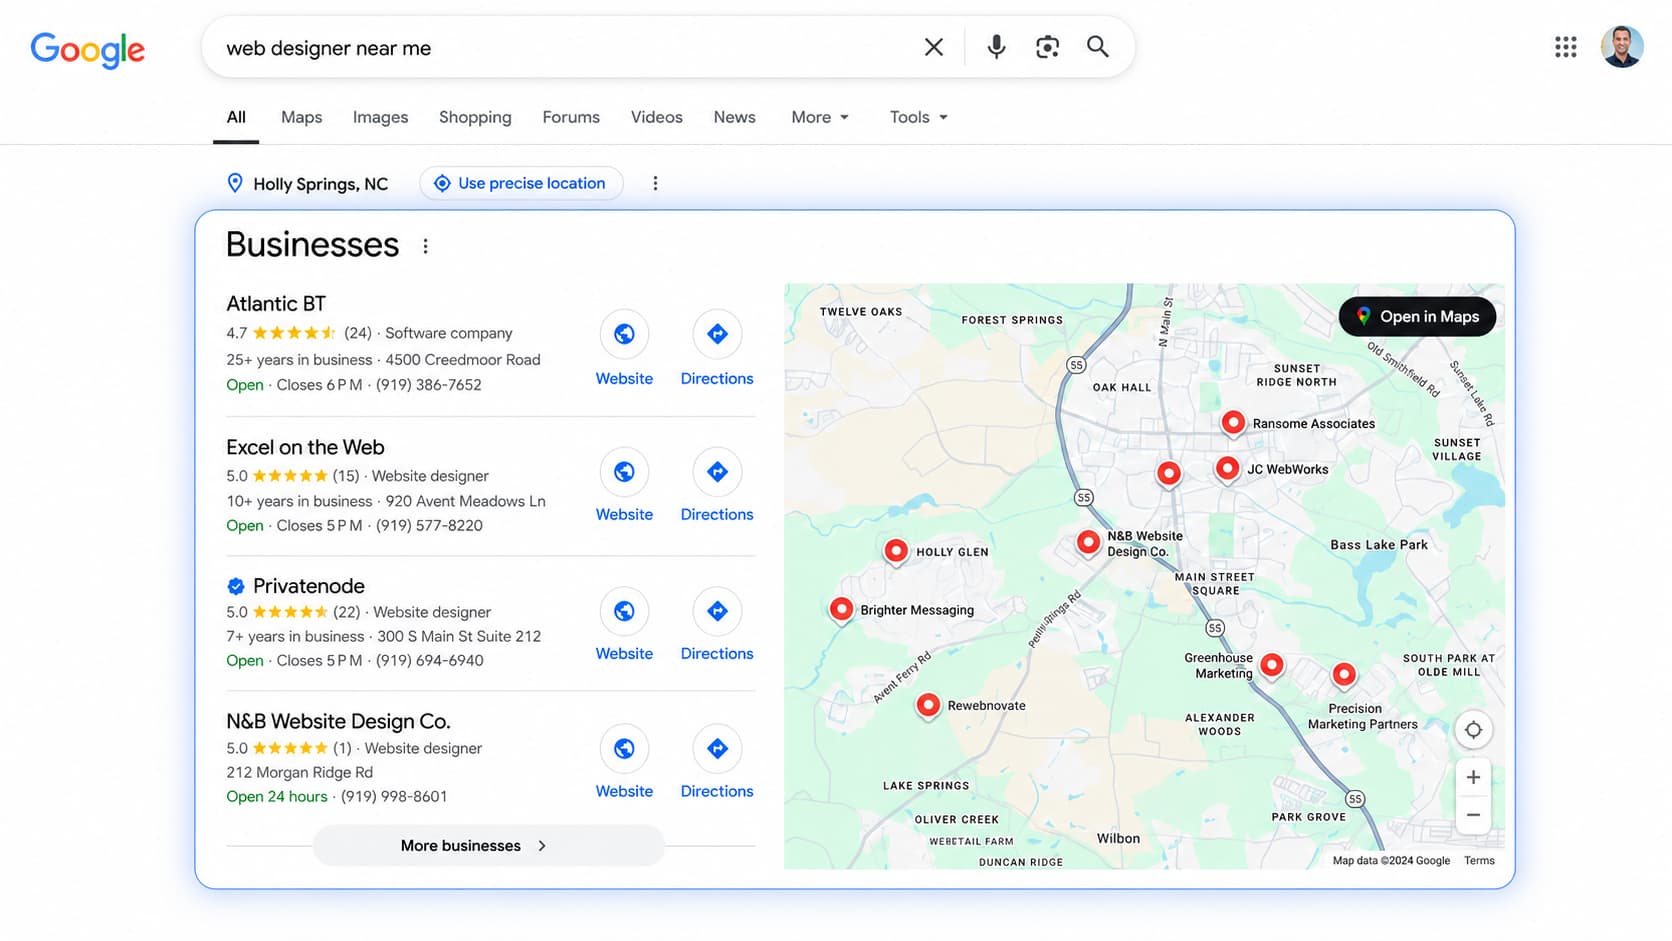Select the Rewebnovate map pin
Image resolution: width=1672 pixels, height=941 pixels.
[x=928, y=705]
